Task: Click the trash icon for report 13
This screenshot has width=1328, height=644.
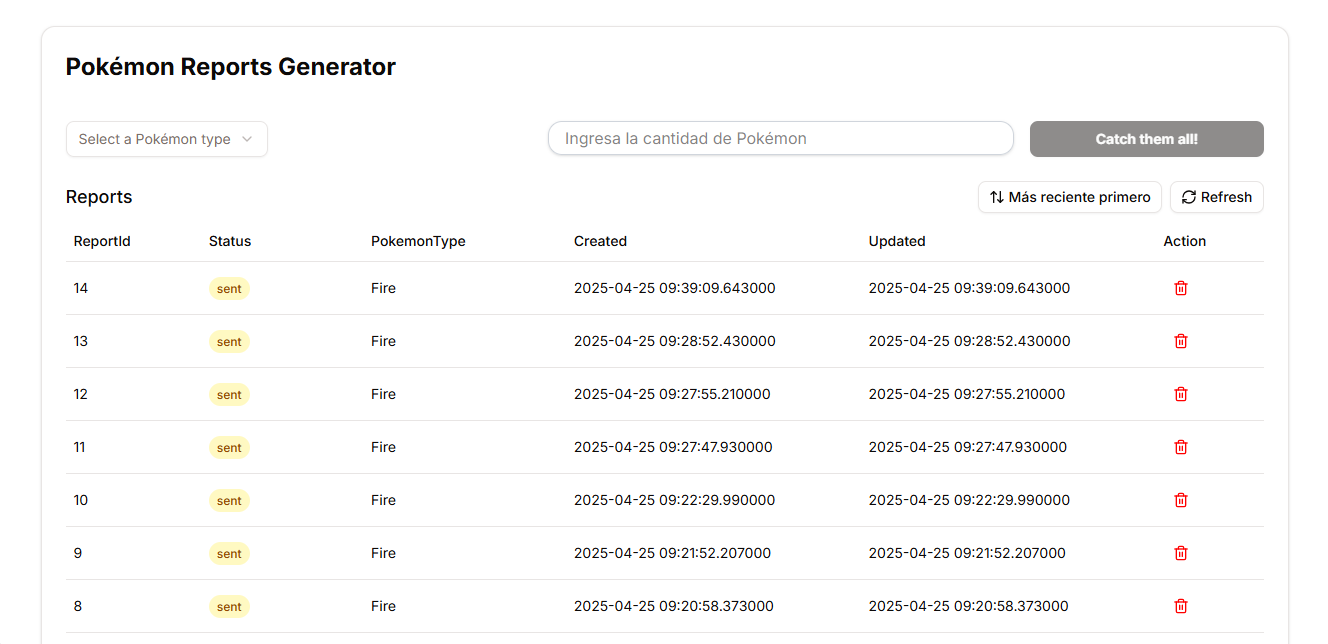Action: click(1180, 341)
